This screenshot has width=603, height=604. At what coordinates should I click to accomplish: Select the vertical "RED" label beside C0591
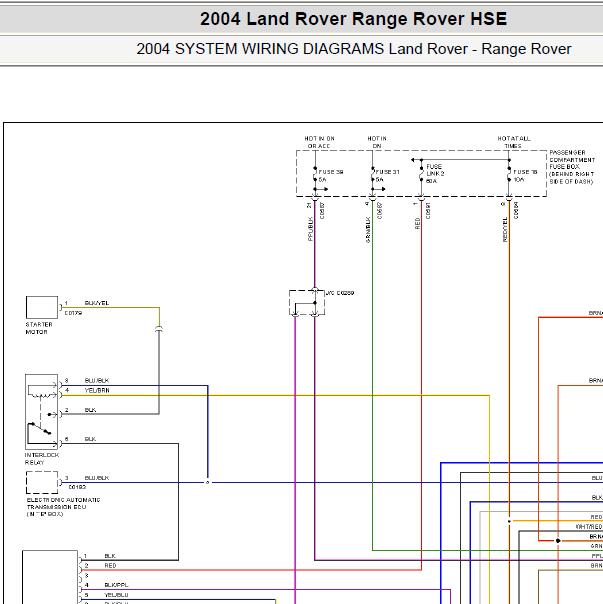point(417,223)
